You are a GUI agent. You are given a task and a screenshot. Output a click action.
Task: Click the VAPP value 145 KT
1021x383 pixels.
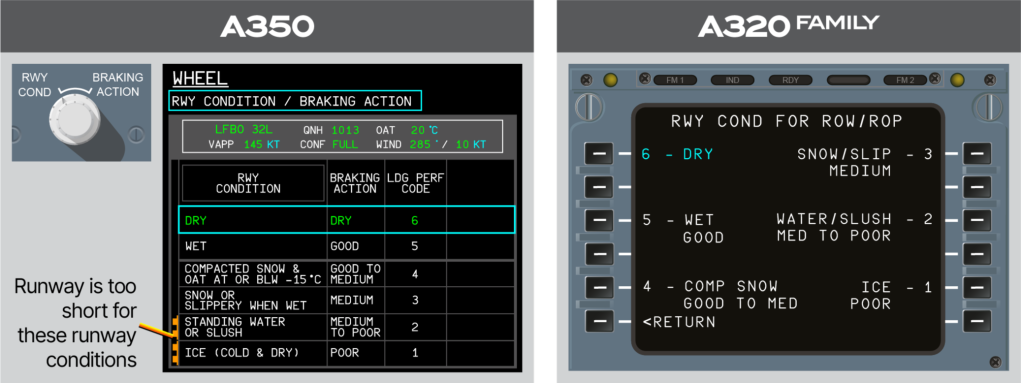[x=262, y=145]
